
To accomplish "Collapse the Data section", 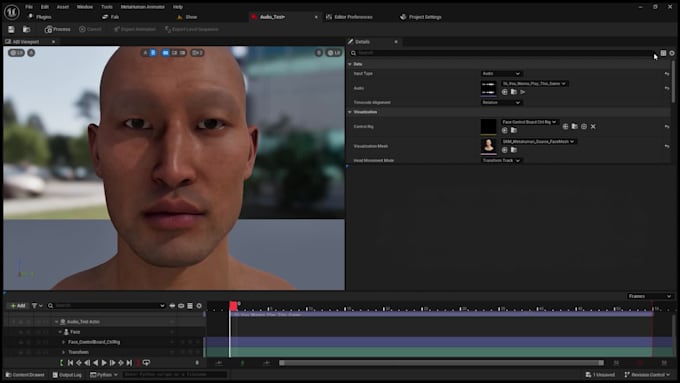I will point(350,64).
